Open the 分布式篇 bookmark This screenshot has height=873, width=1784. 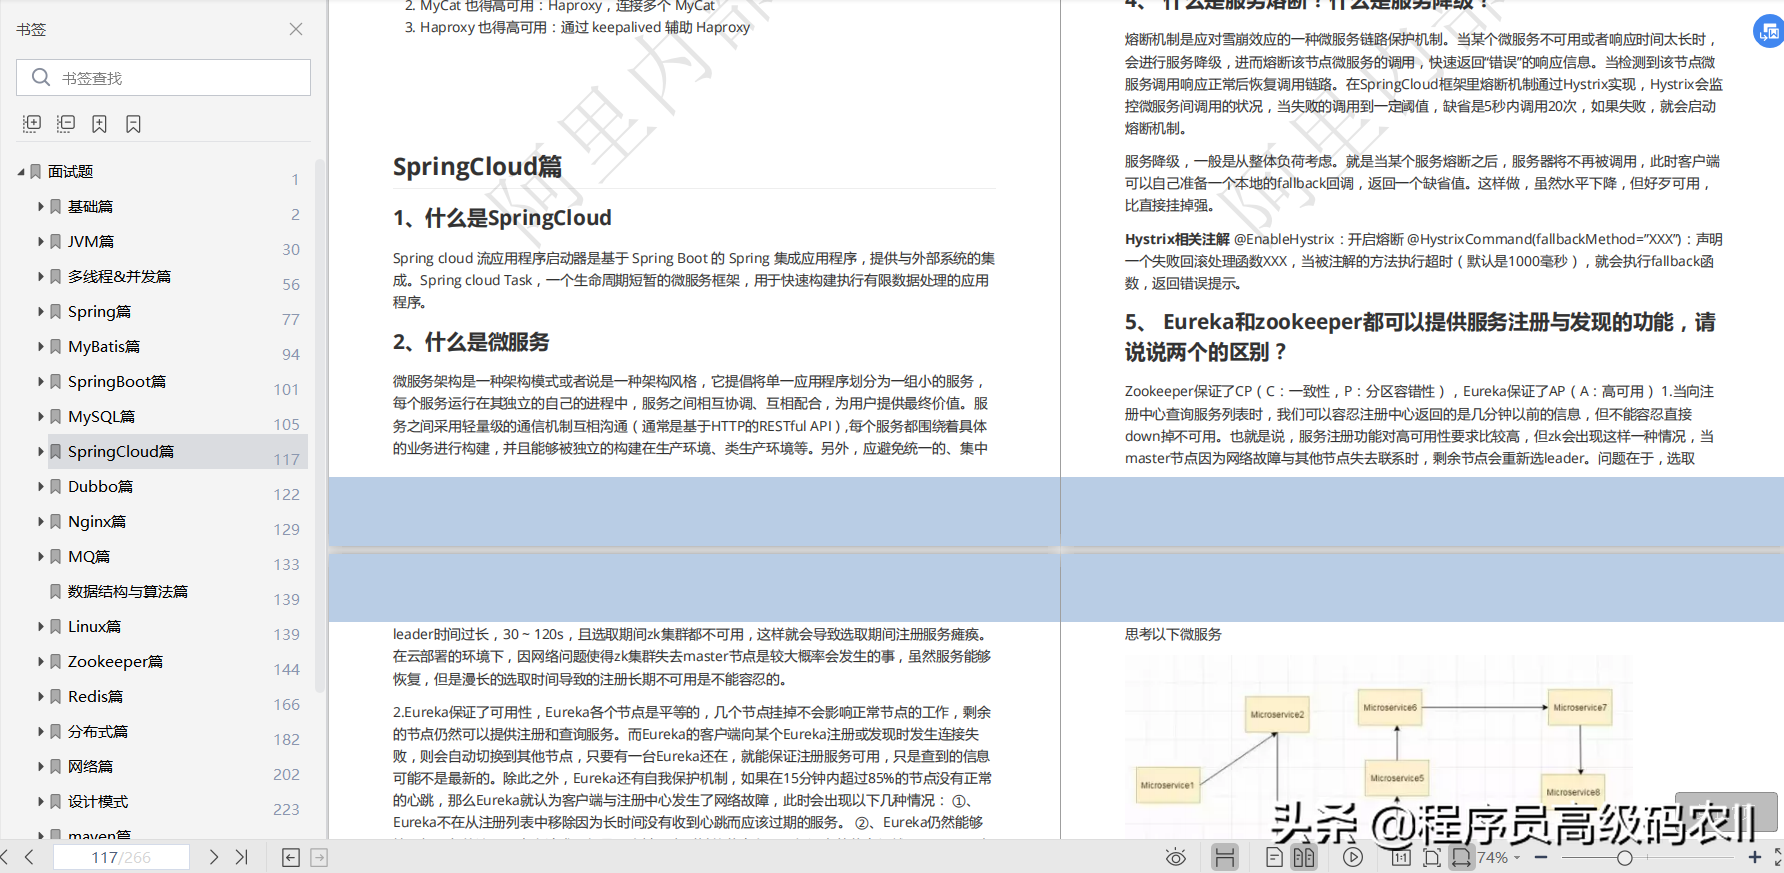point(98,731)
